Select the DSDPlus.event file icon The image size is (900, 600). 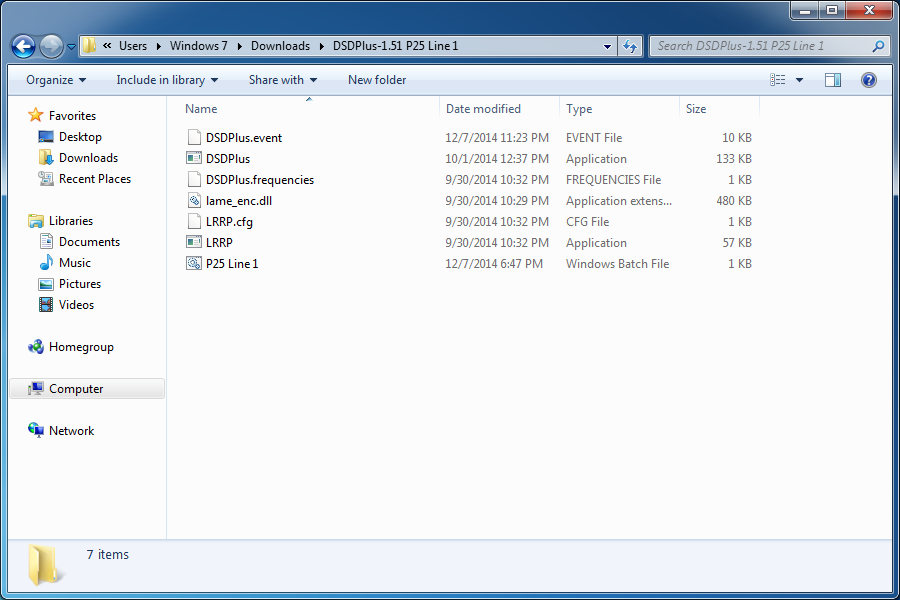tap(194, 137)
